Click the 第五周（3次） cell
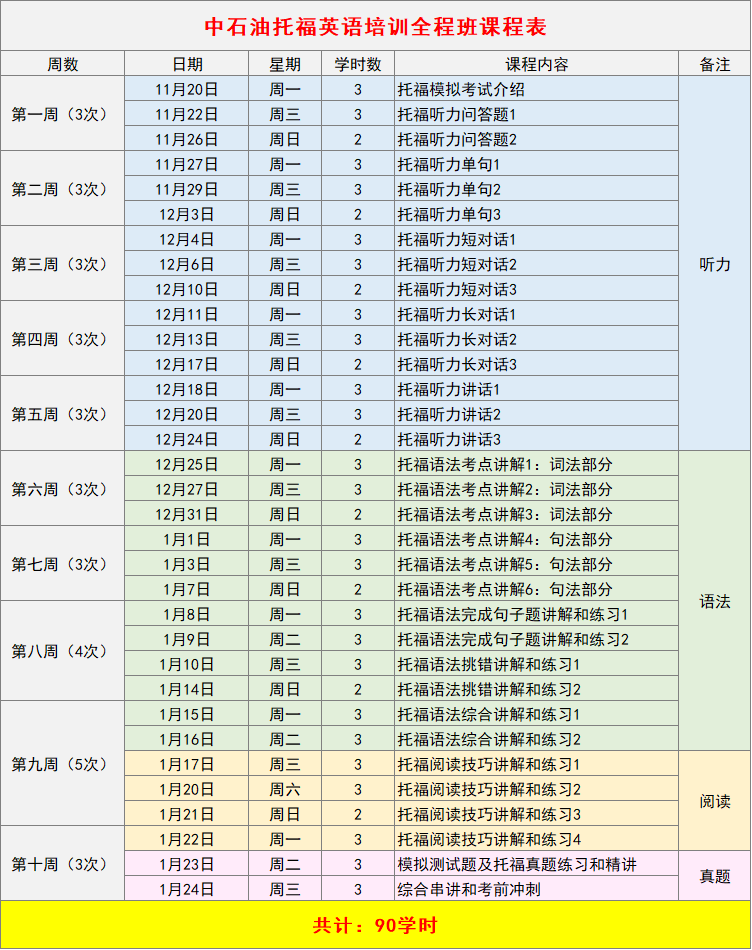This screenshot has width=752, height=950. (63, 414)
